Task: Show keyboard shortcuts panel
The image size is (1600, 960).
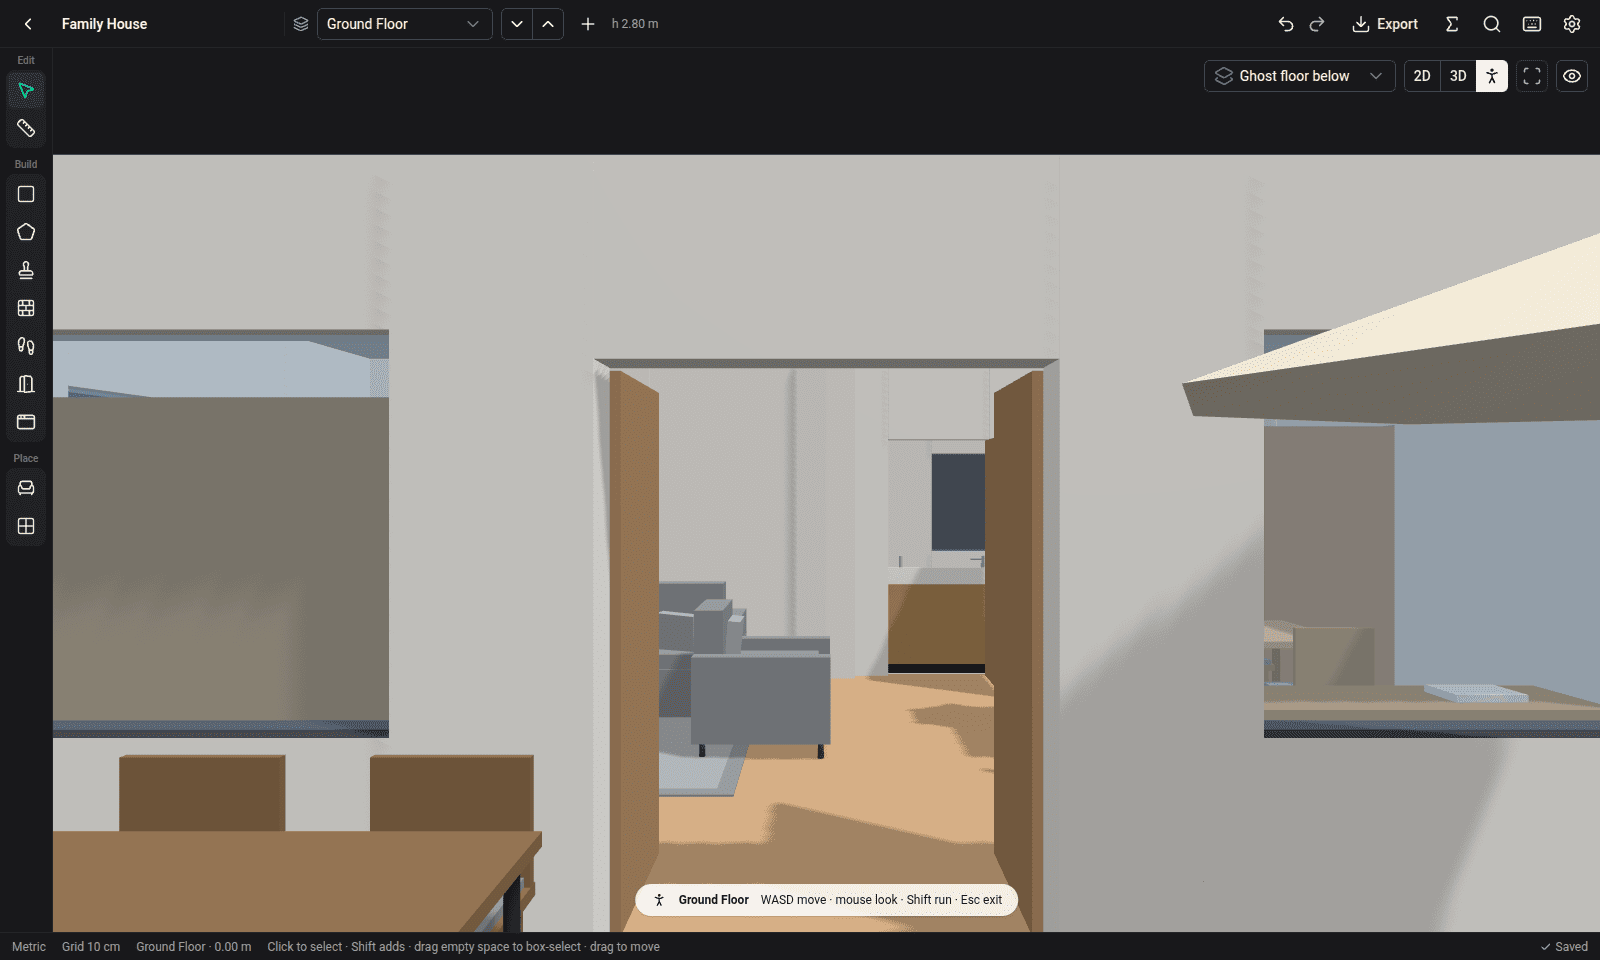Action: click(1532, 24)
